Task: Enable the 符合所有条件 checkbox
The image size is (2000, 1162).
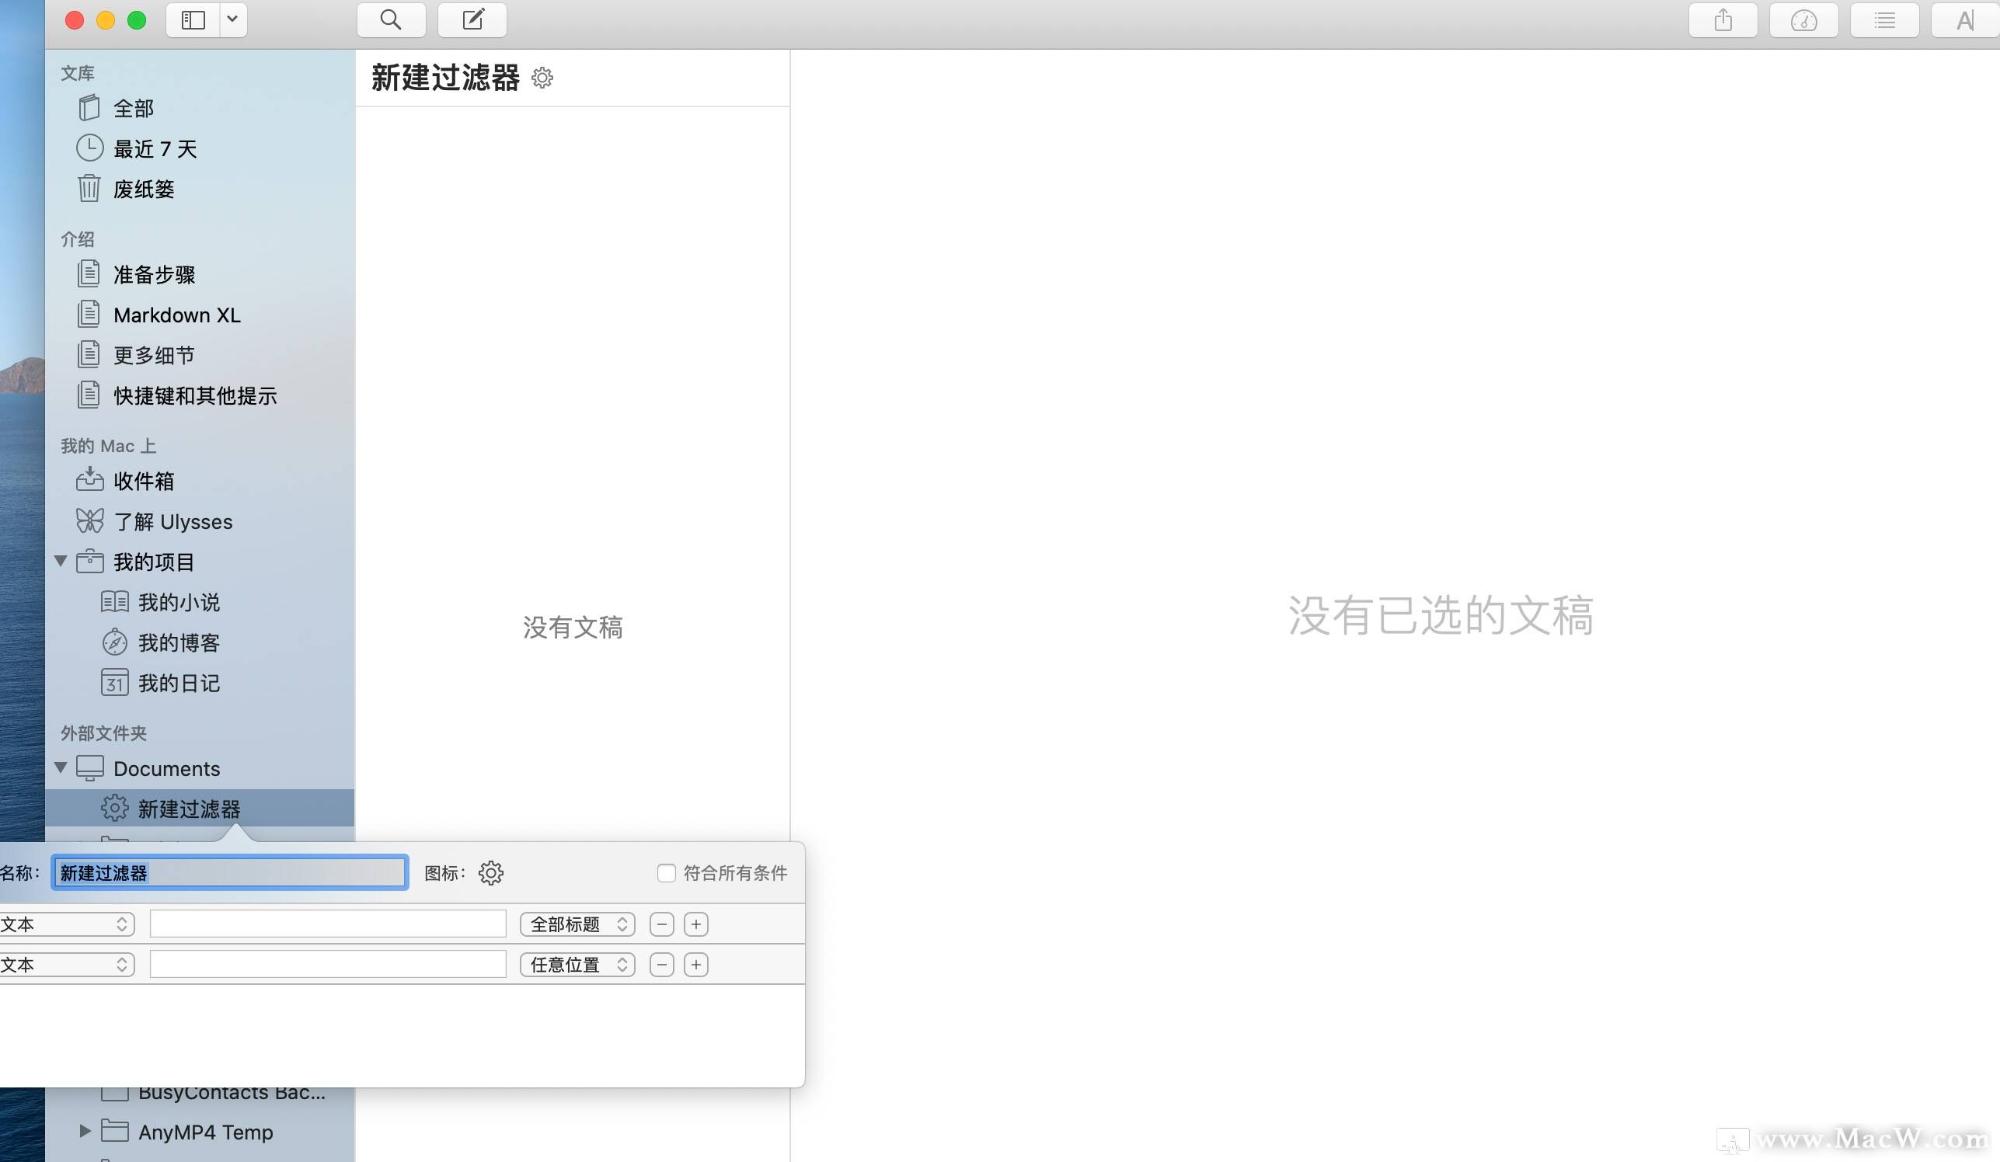Action: coord(665,872)
